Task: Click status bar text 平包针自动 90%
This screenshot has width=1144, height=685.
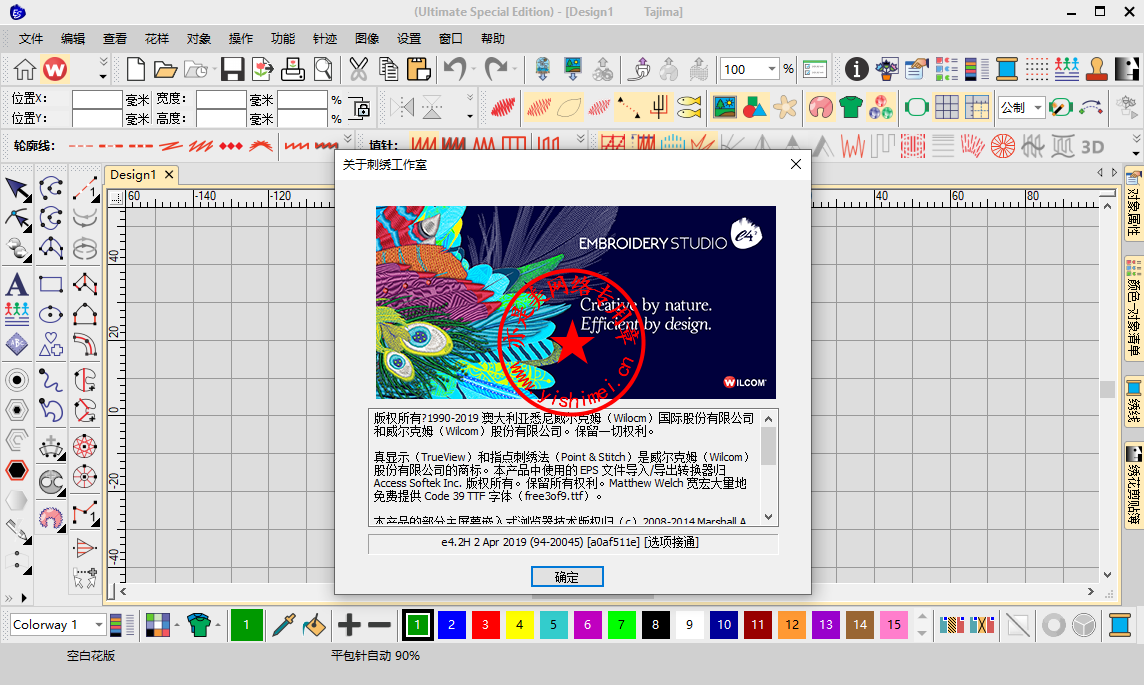Action: (x=375, y=656)
